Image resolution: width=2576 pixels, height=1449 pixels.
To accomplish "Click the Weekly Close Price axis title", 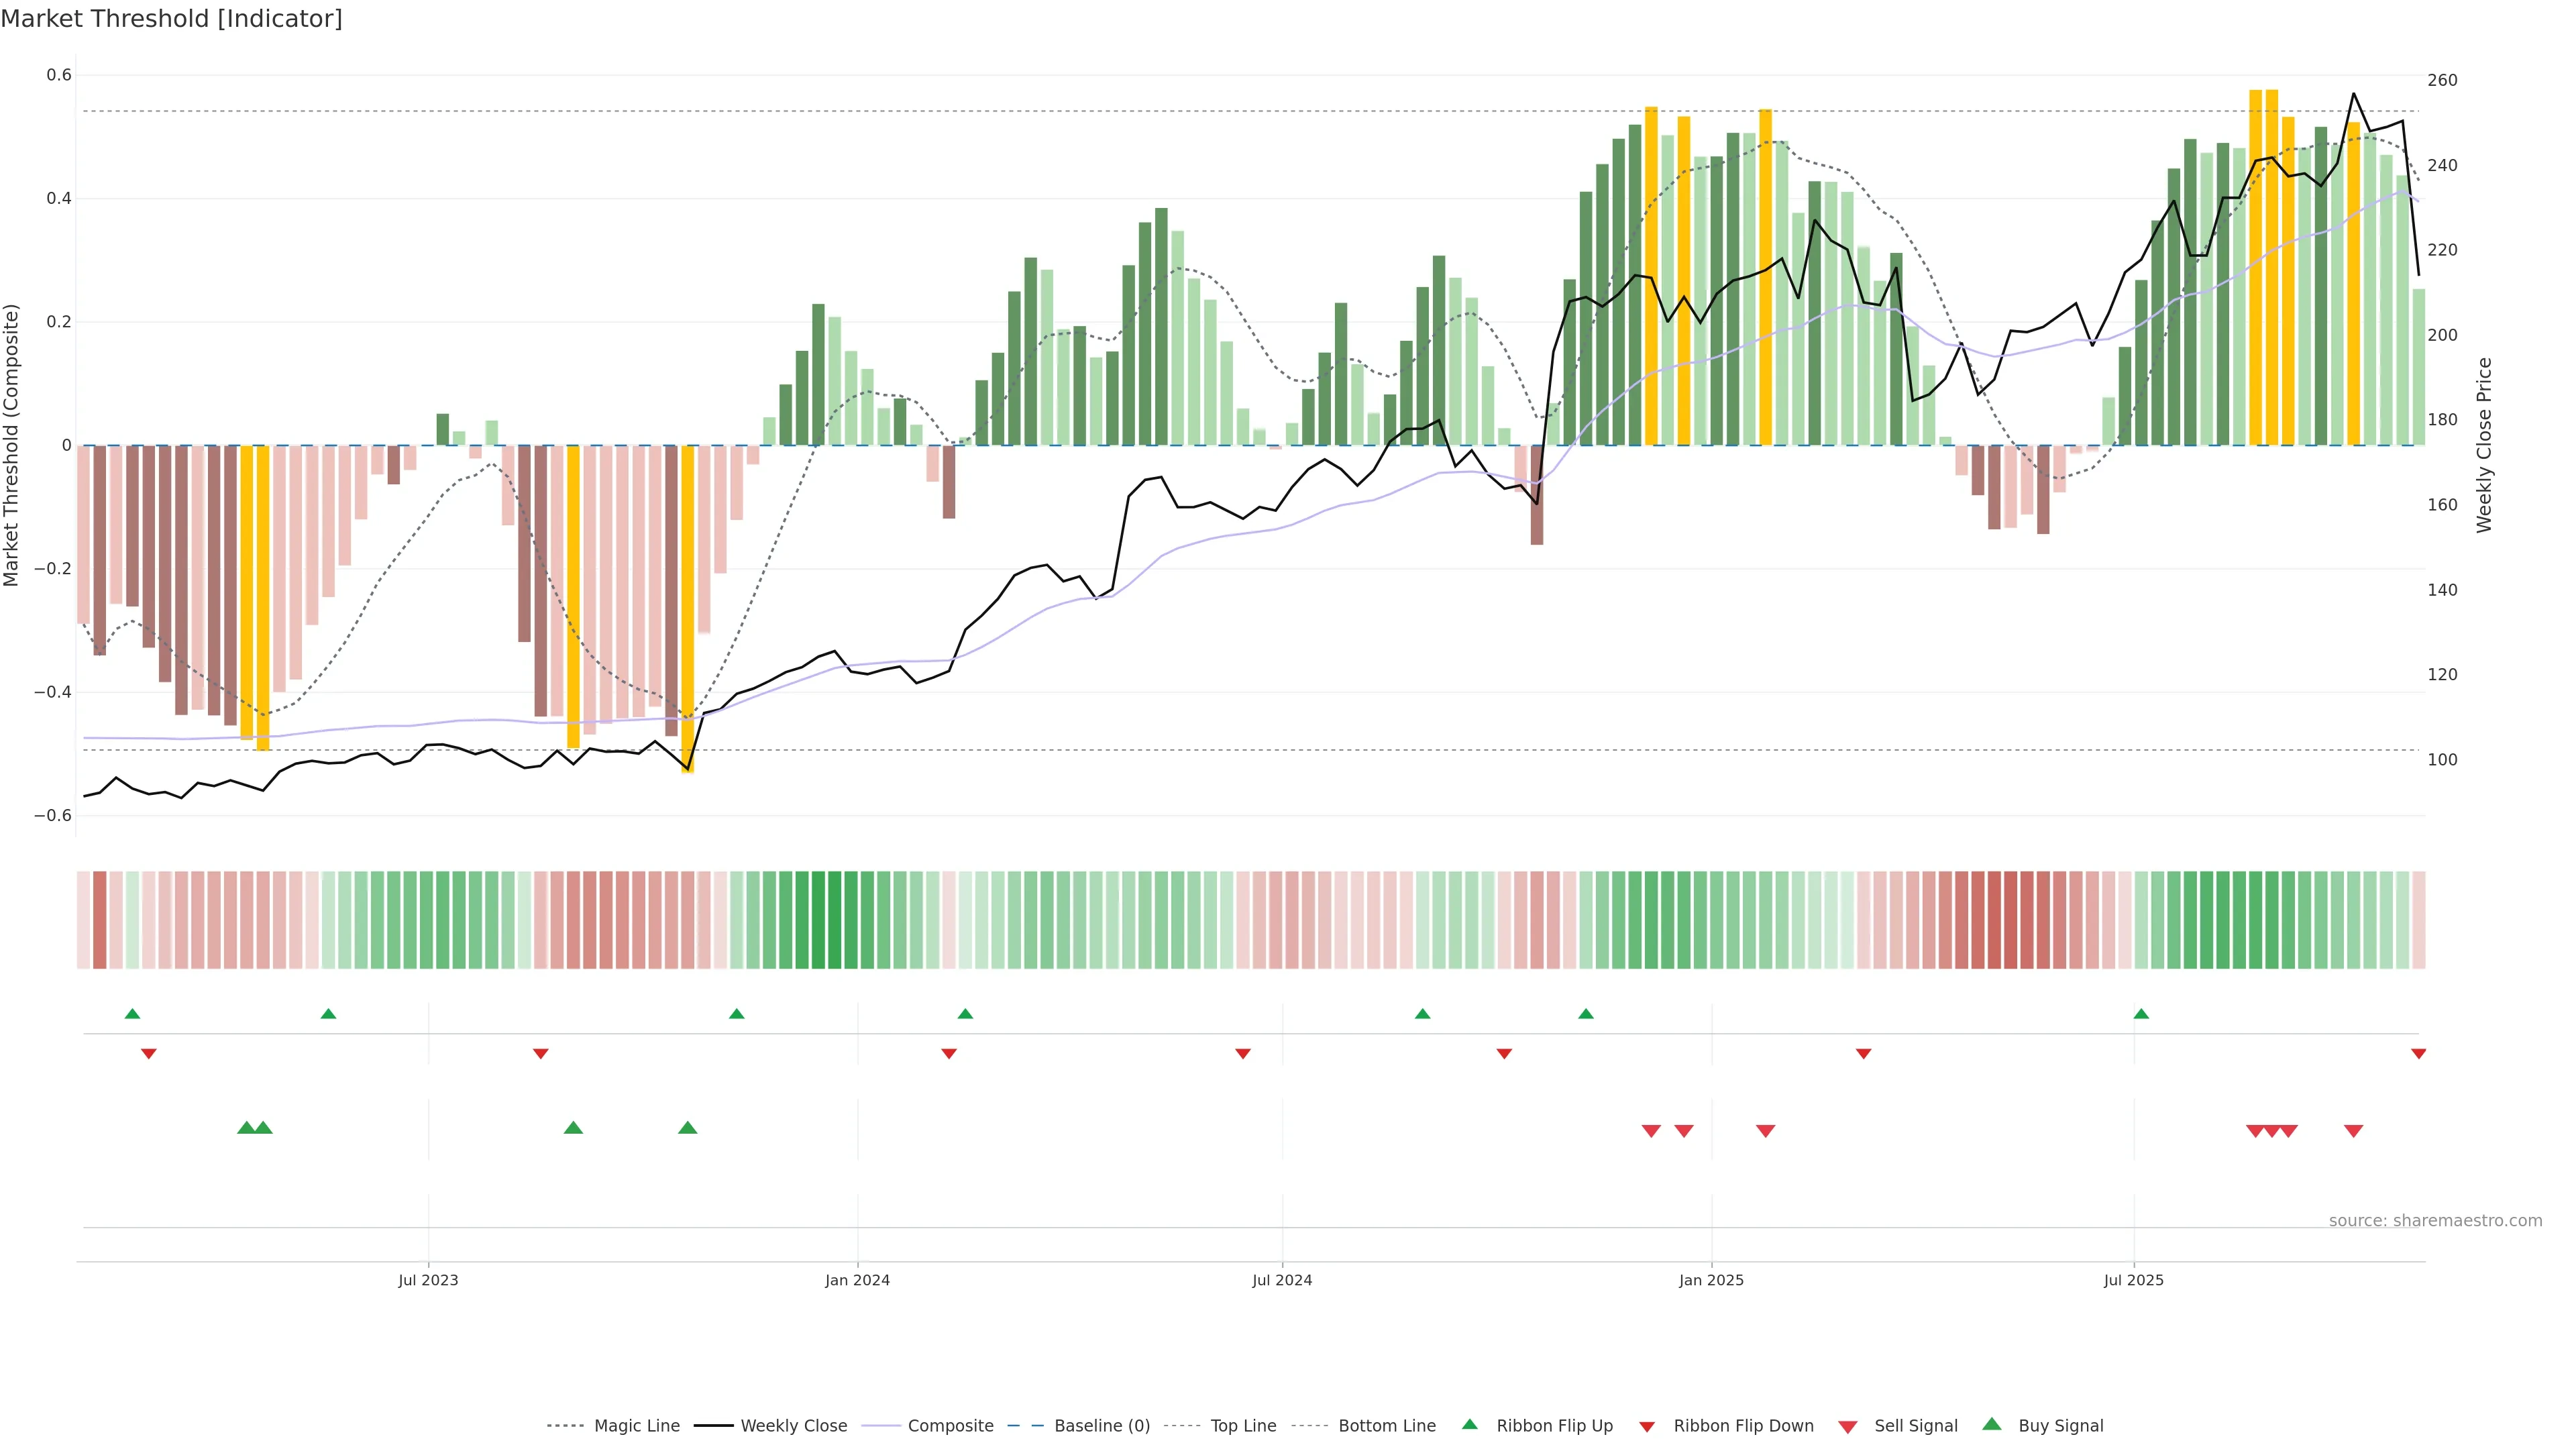I will click(2484, 445).
